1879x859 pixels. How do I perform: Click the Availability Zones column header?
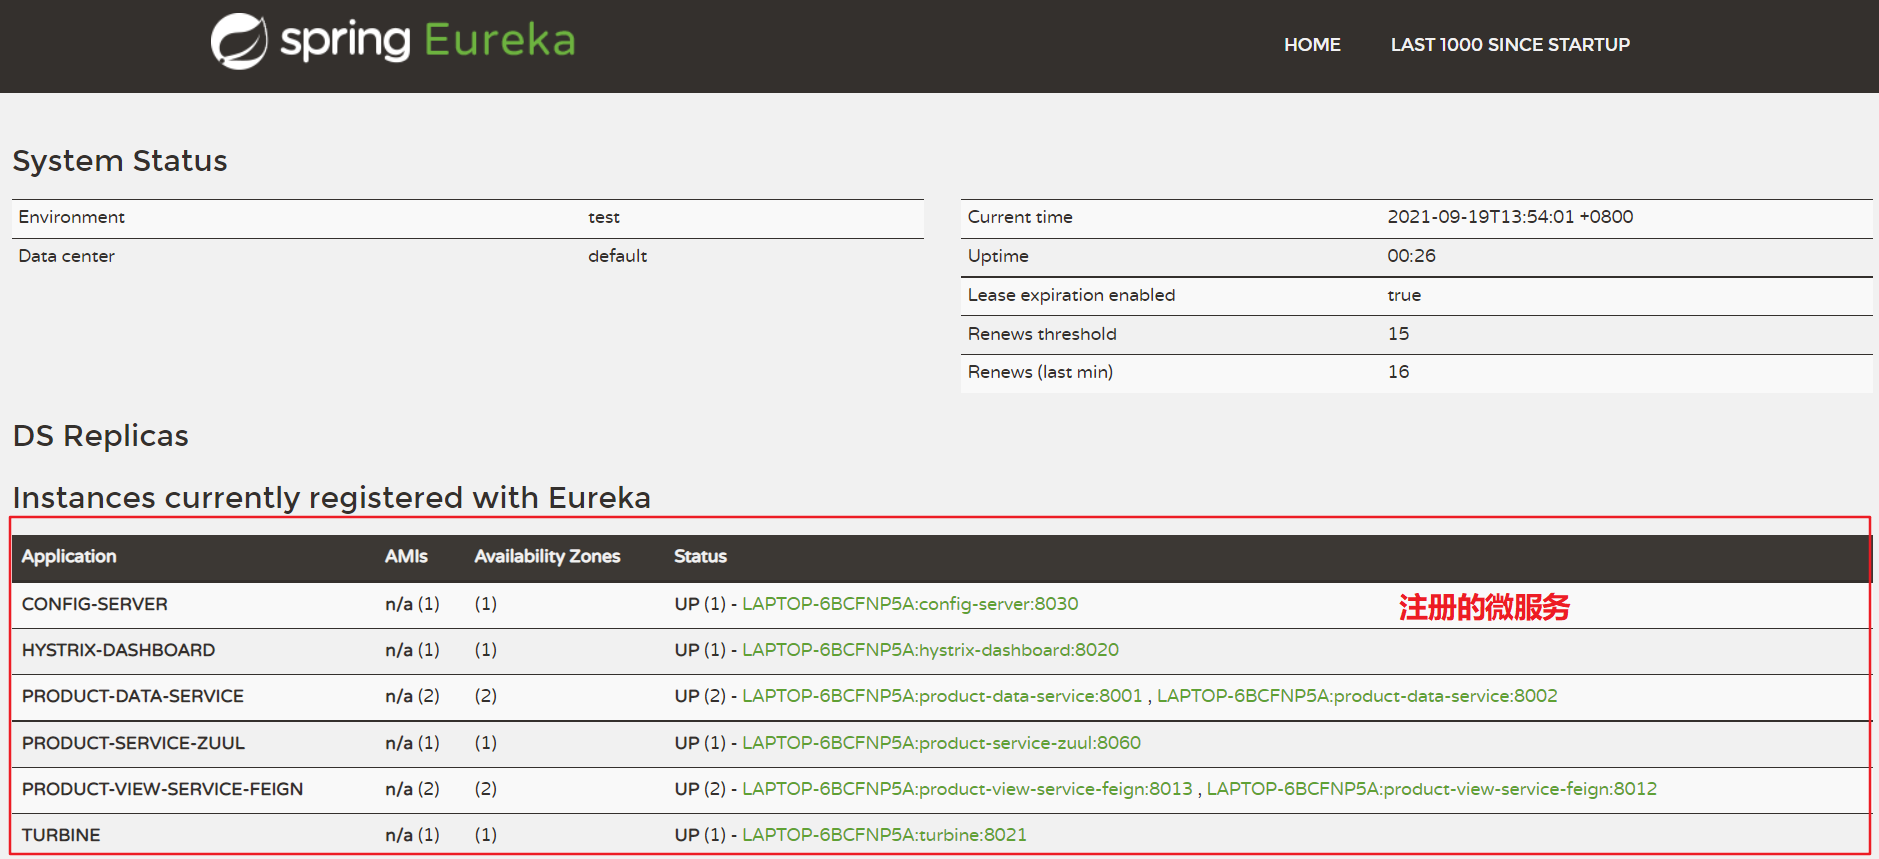[547, 556]
